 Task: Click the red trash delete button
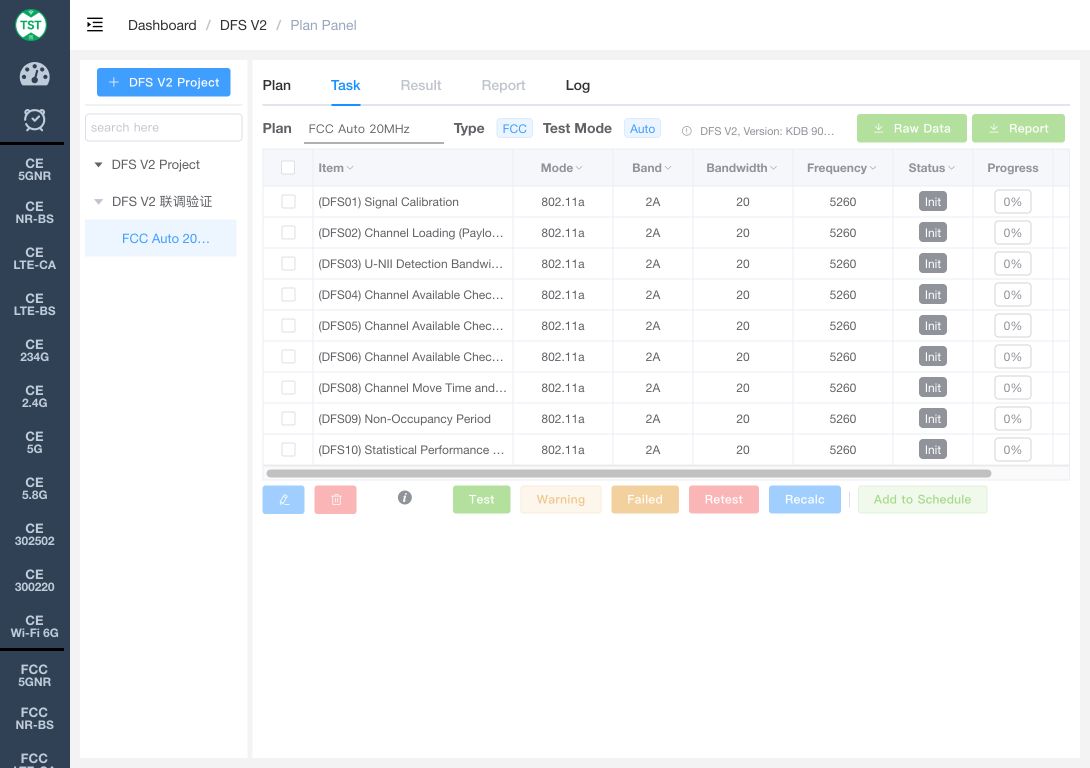coord(335,500)
